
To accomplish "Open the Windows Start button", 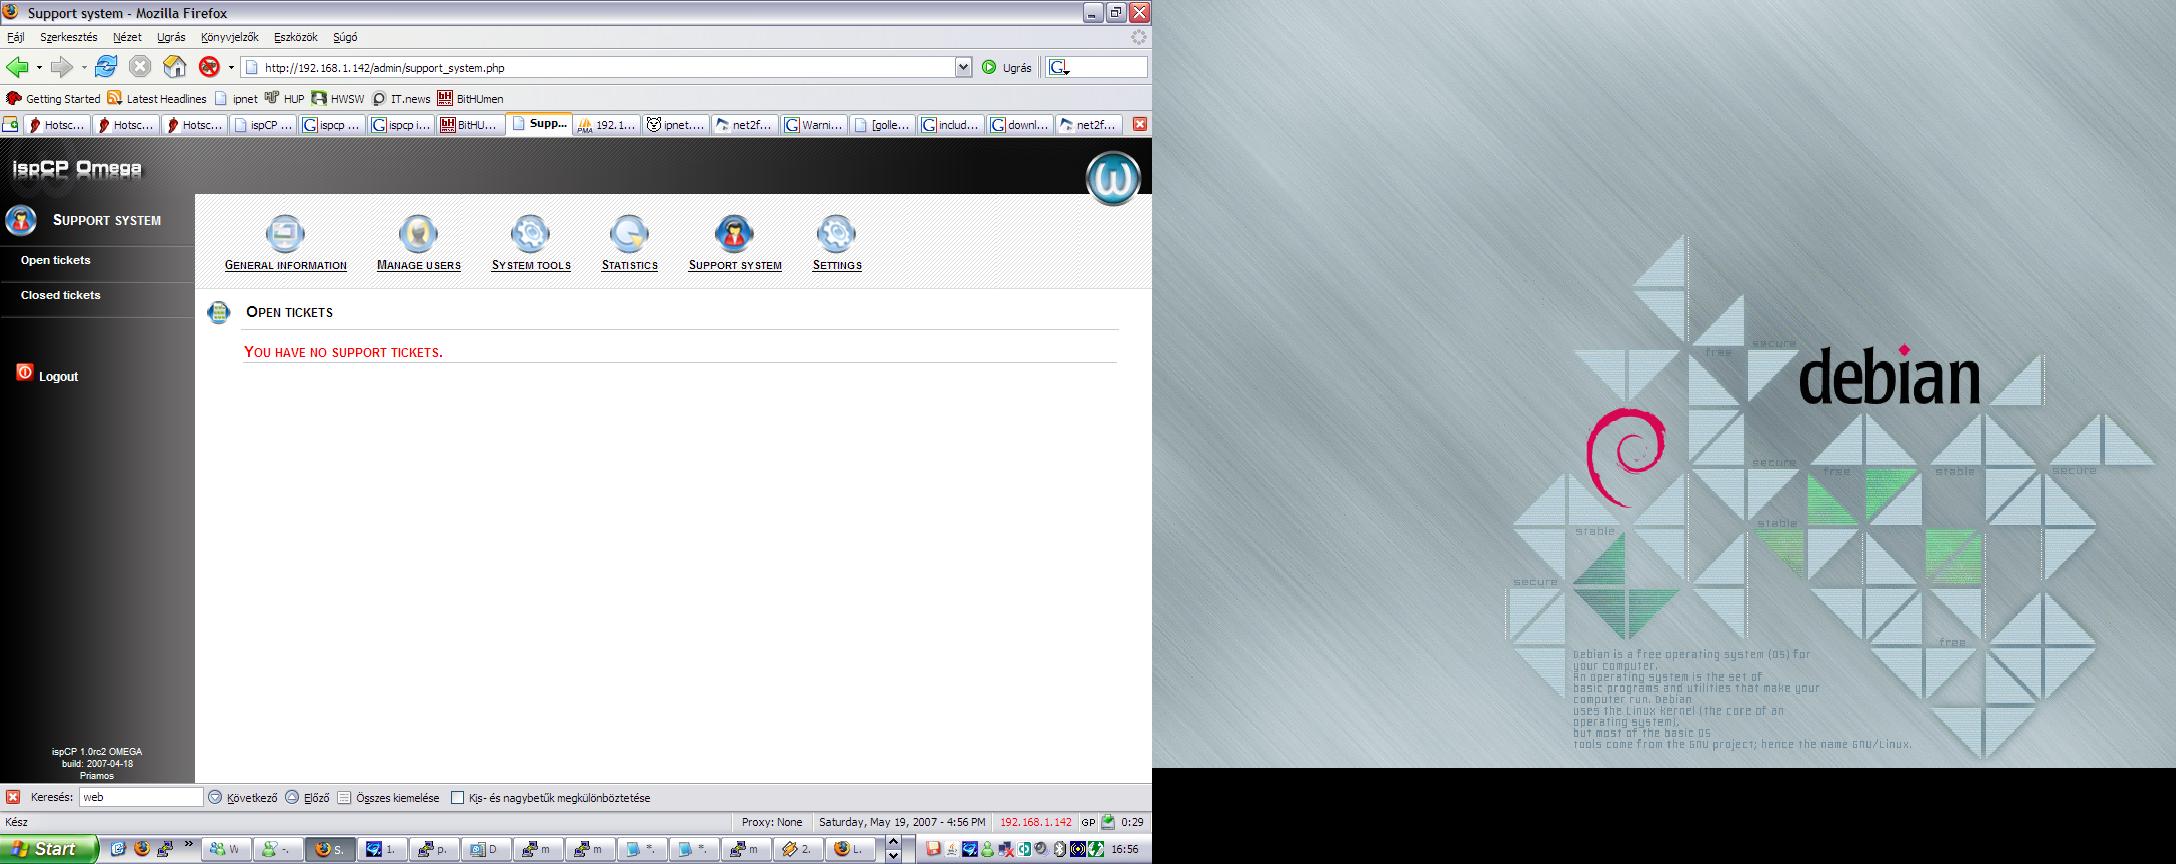I will (x=48, y=849).
